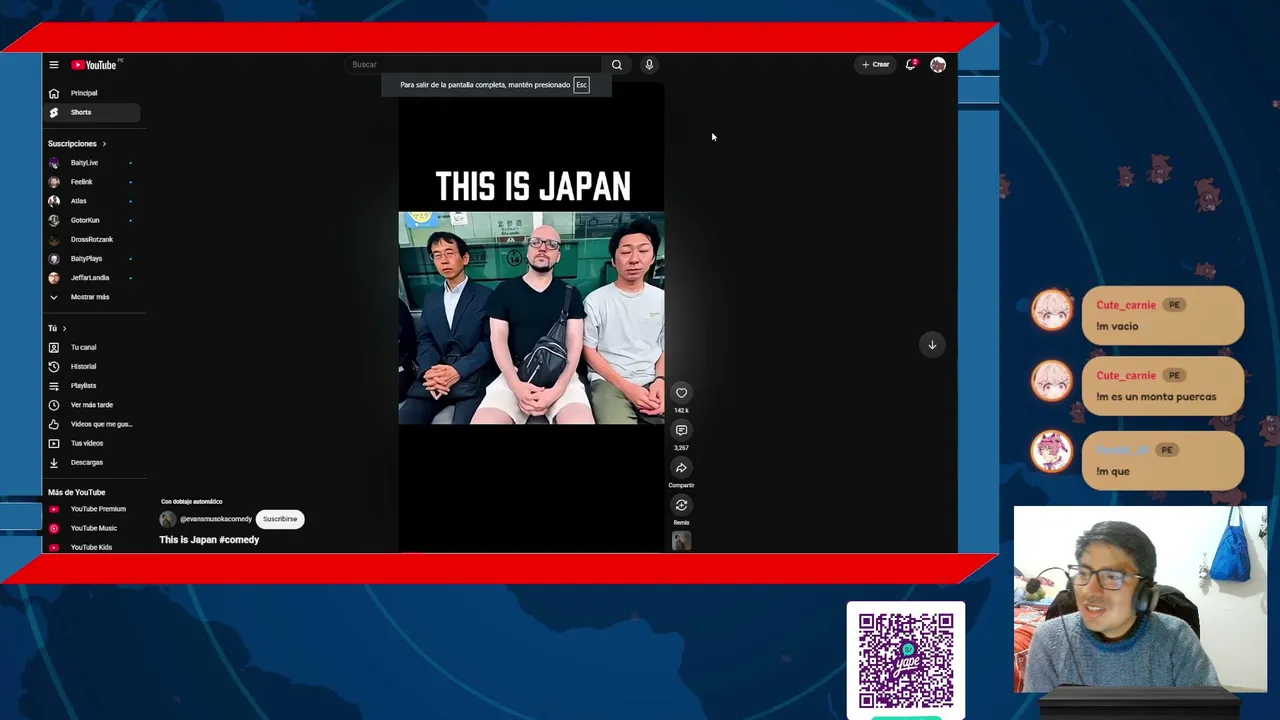
Task: Click the "Más de YouTube" heading
Action: coord(76,492)
